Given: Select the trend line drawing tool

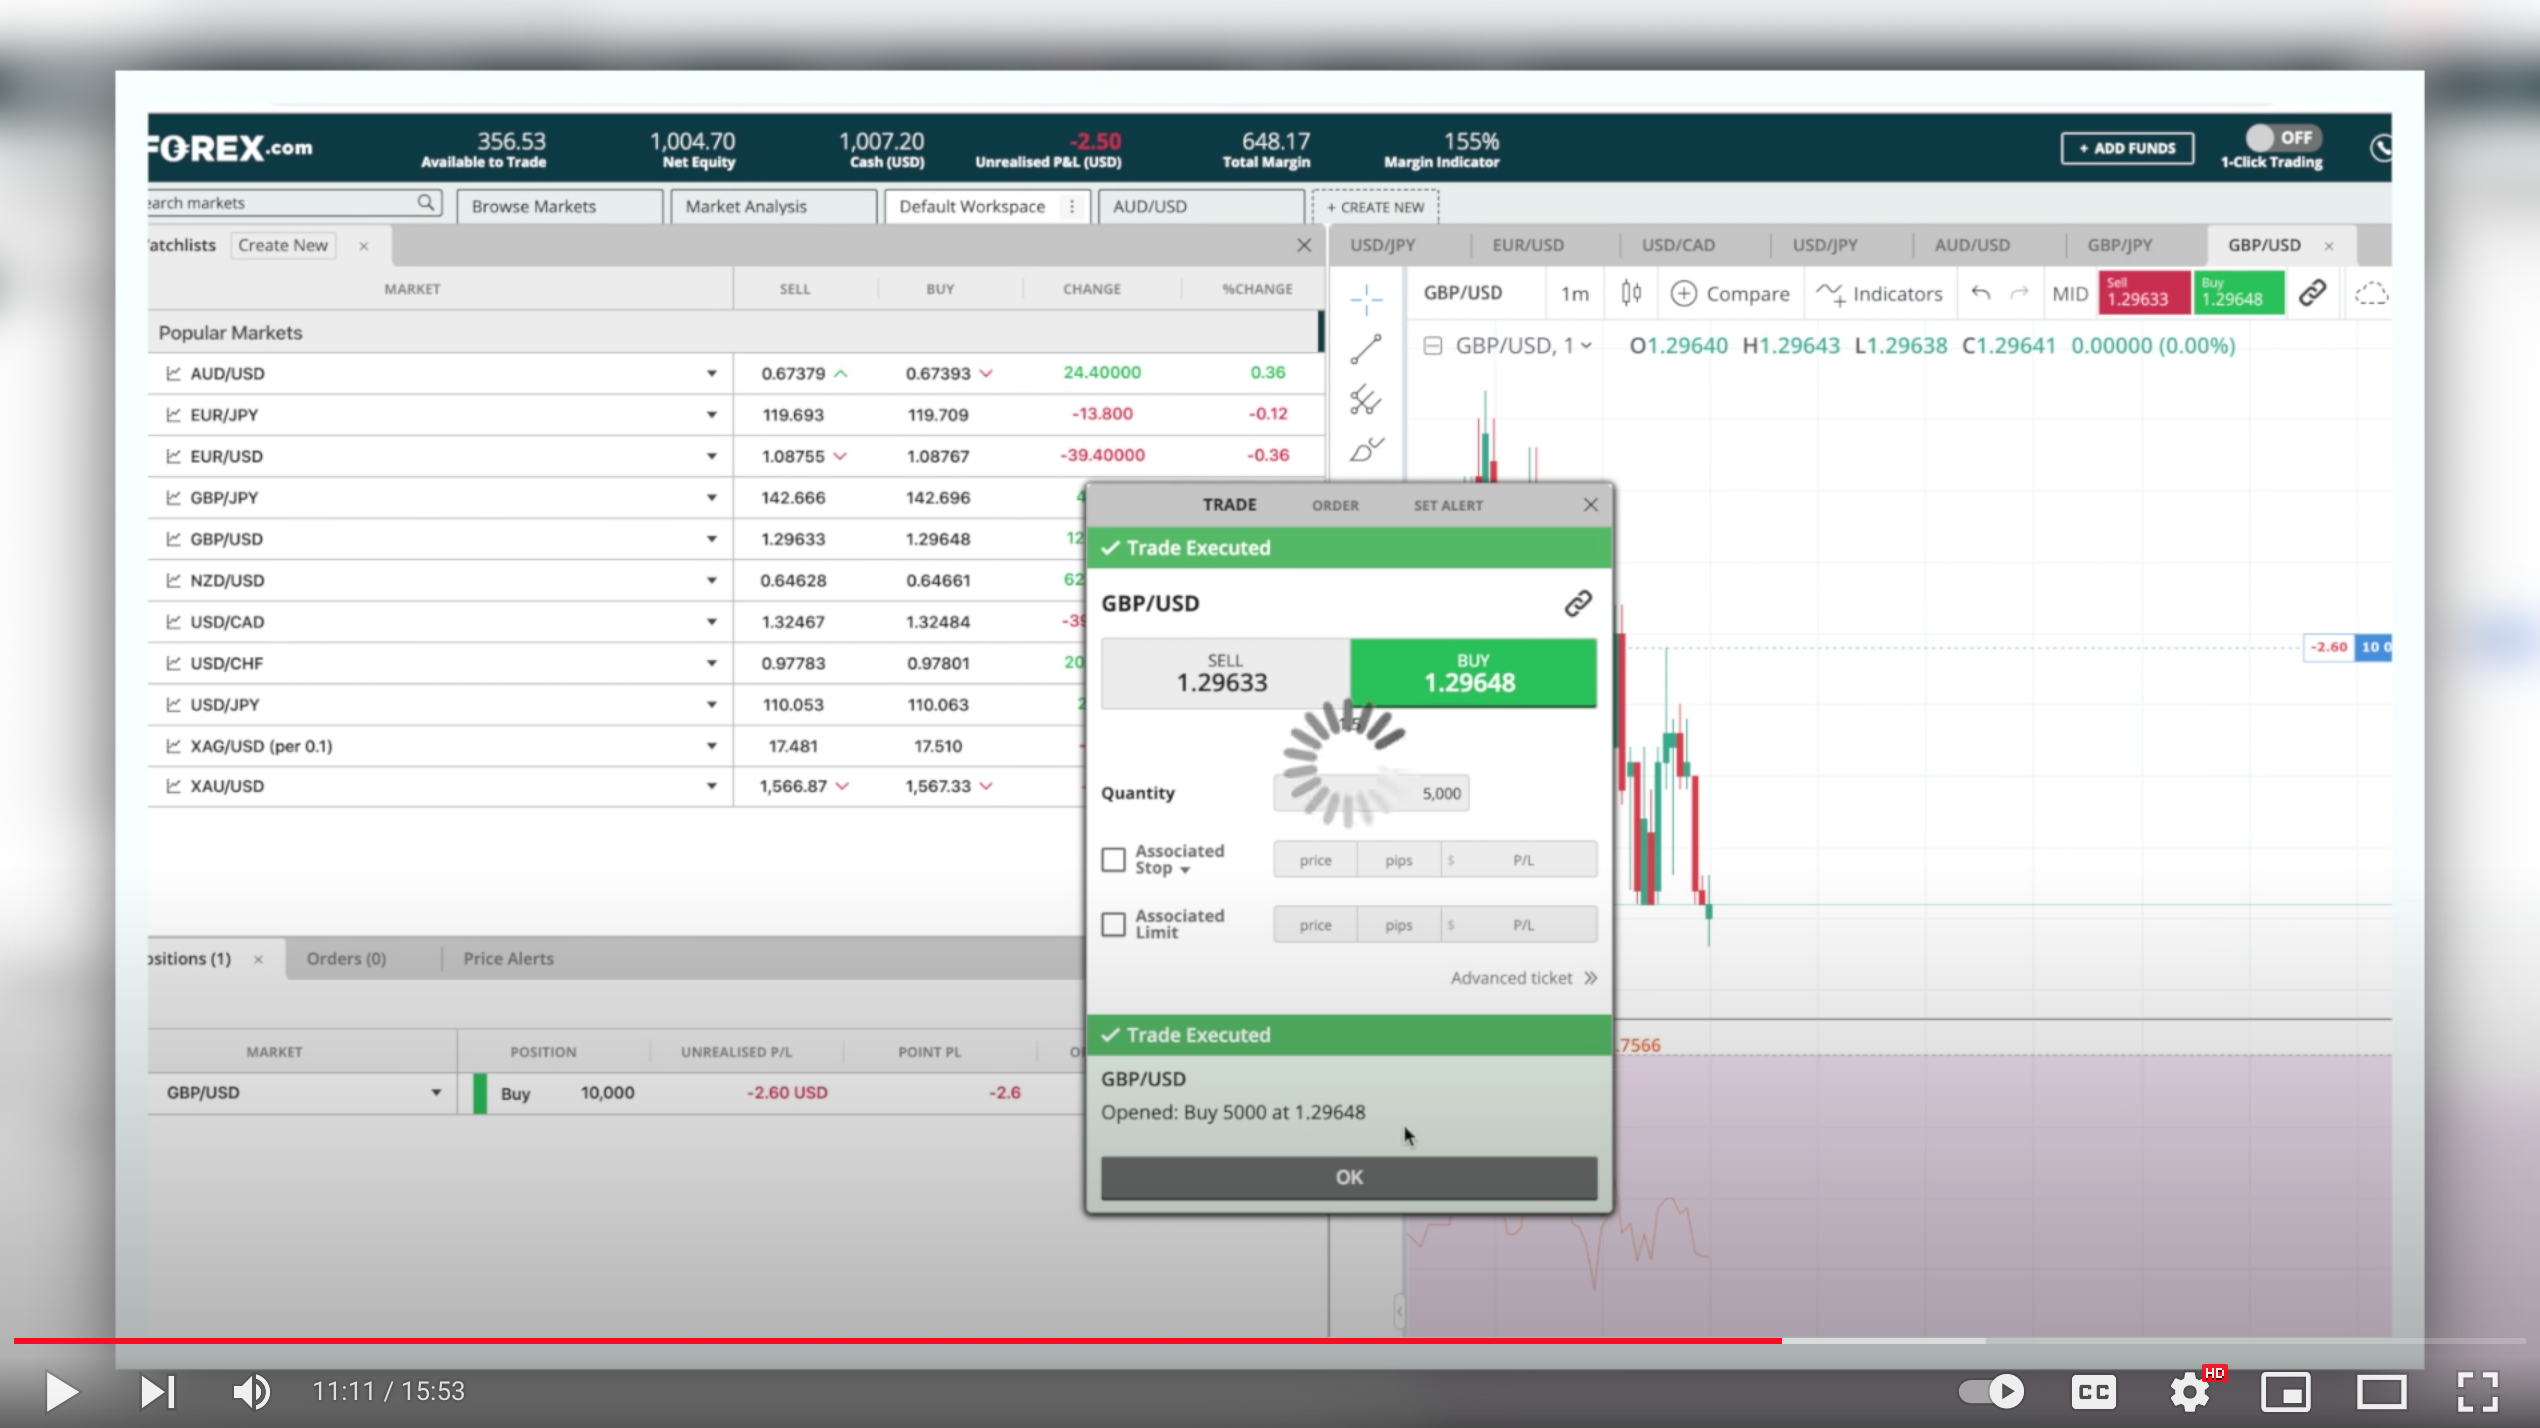Looking at the screenshot, I should 1365,349.
